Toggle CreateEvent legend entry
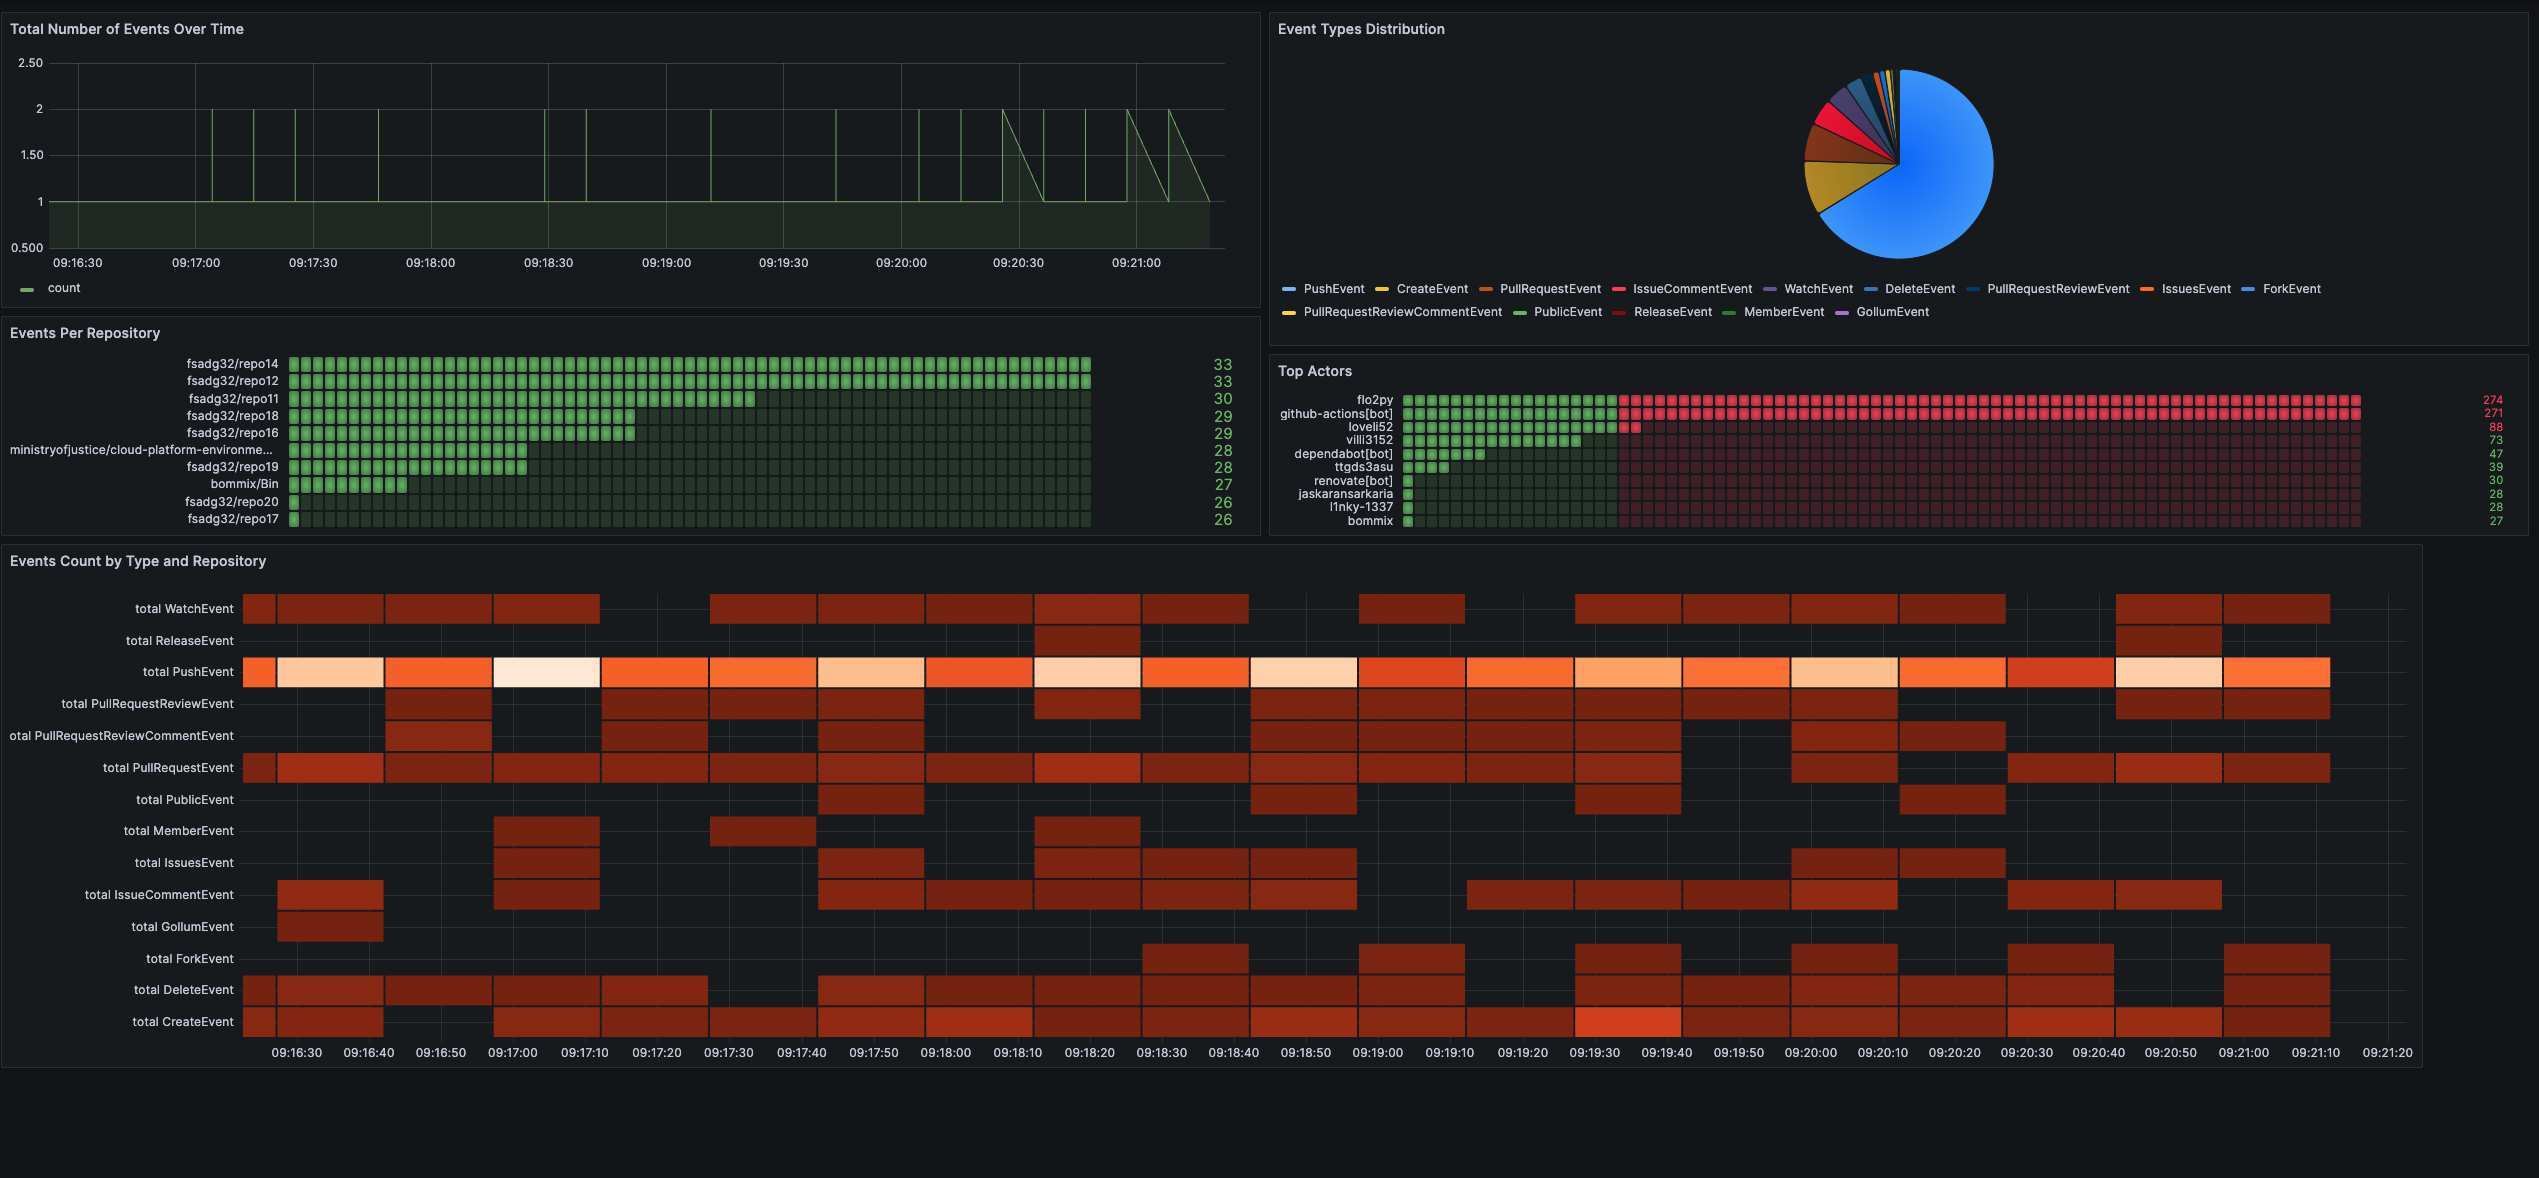Screen dimensions: 2539x1178 coord(1431,289)
